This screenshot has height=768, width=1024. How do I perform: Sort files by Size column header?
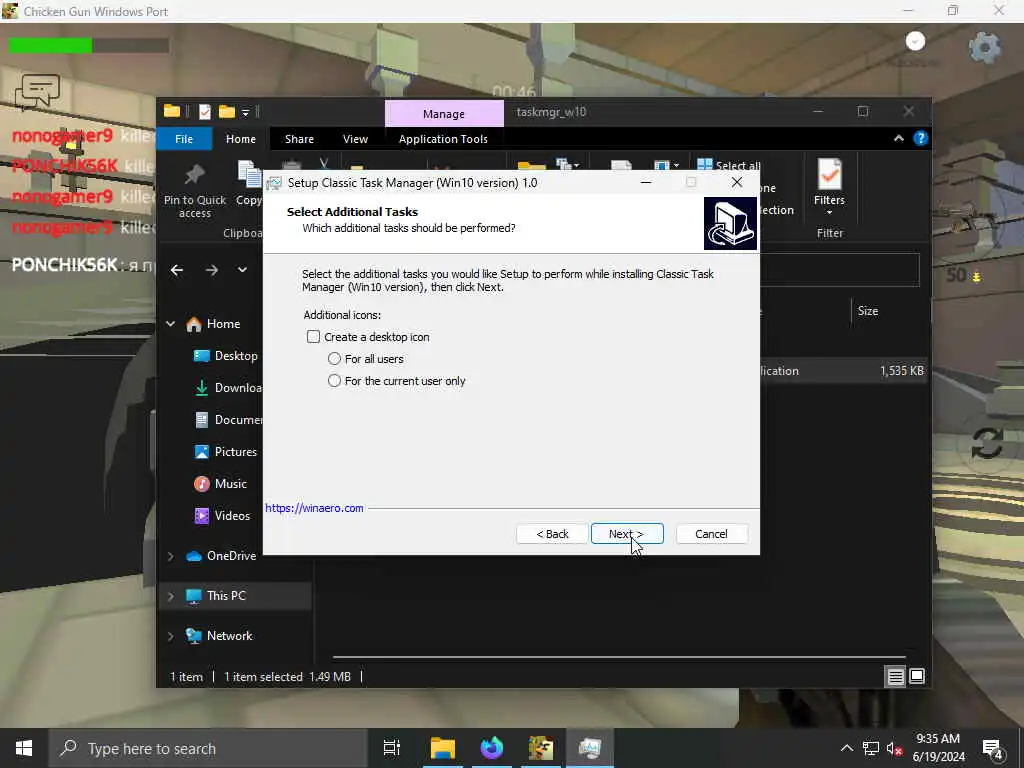tap(868, 311)
